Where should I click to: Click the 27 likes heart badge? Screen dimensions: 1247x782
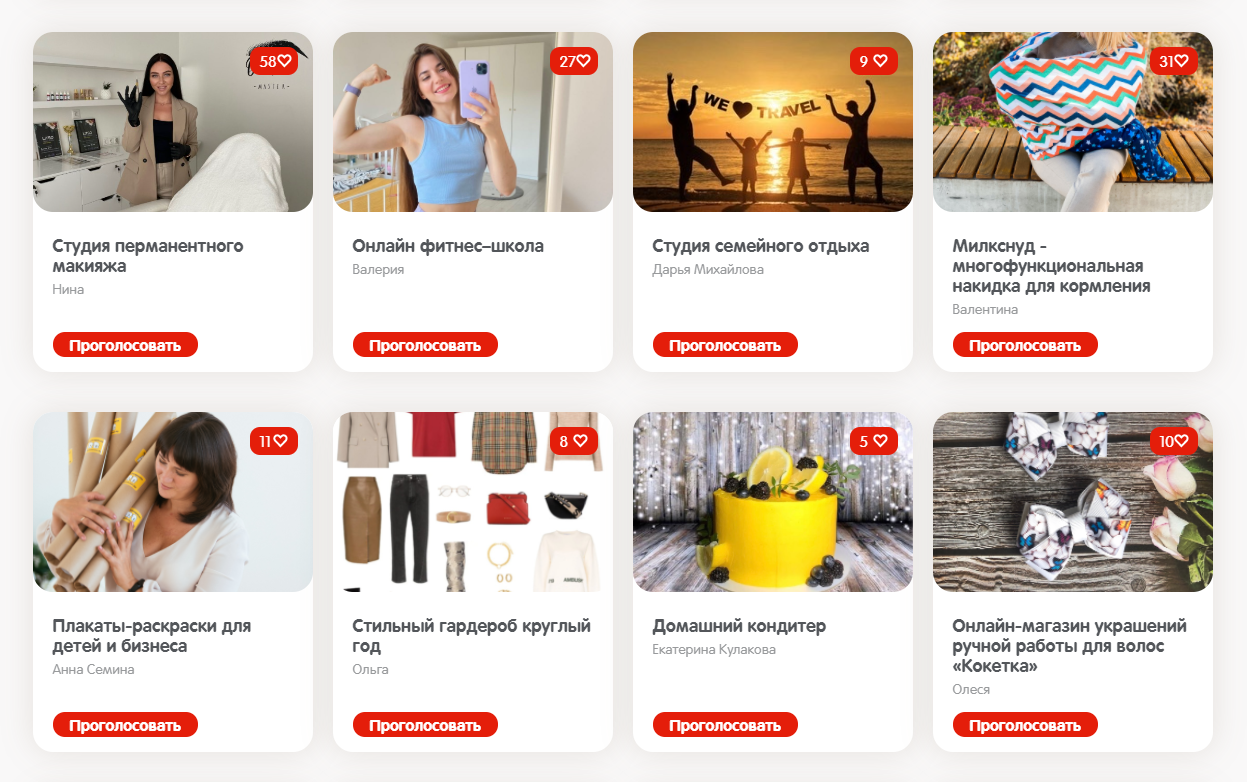(574, 61)
